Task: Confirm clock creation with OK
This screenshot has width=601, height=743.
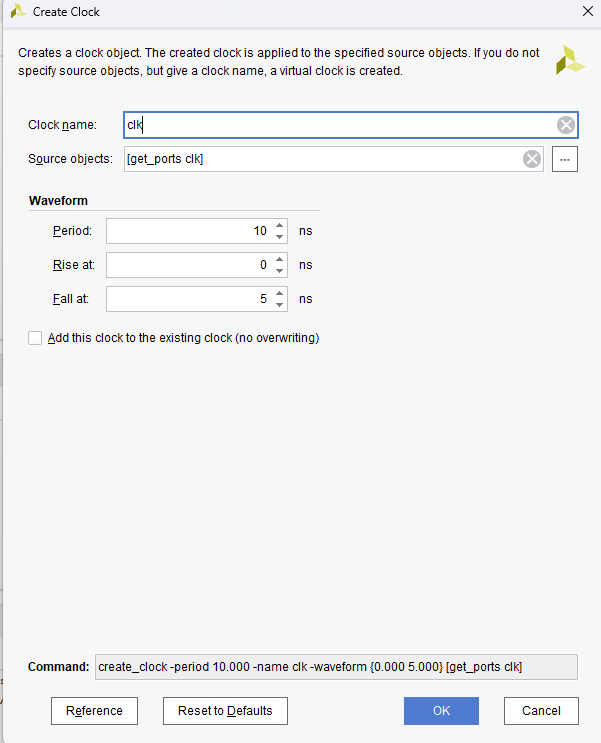Action: tap(441, 711)
